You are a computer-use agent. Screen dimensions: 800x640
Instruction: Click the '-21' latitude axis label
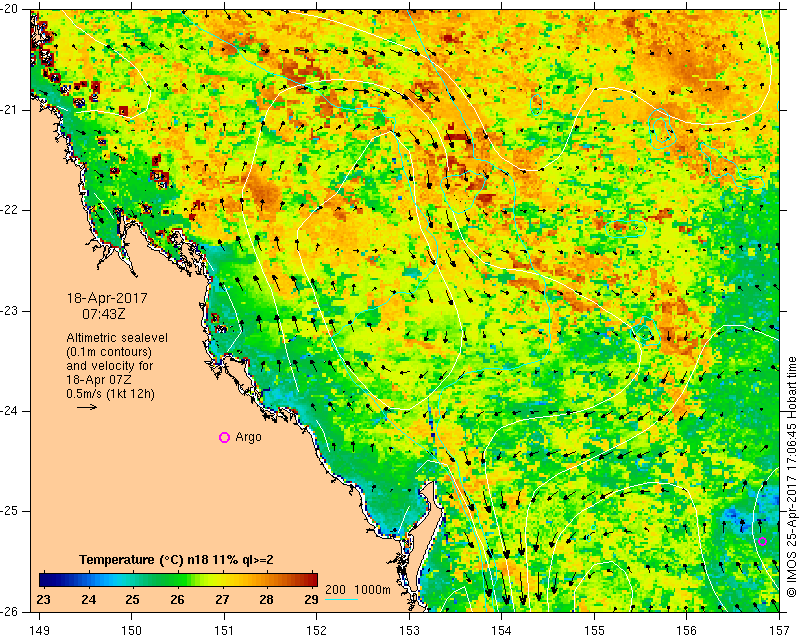tap(10, 110)
